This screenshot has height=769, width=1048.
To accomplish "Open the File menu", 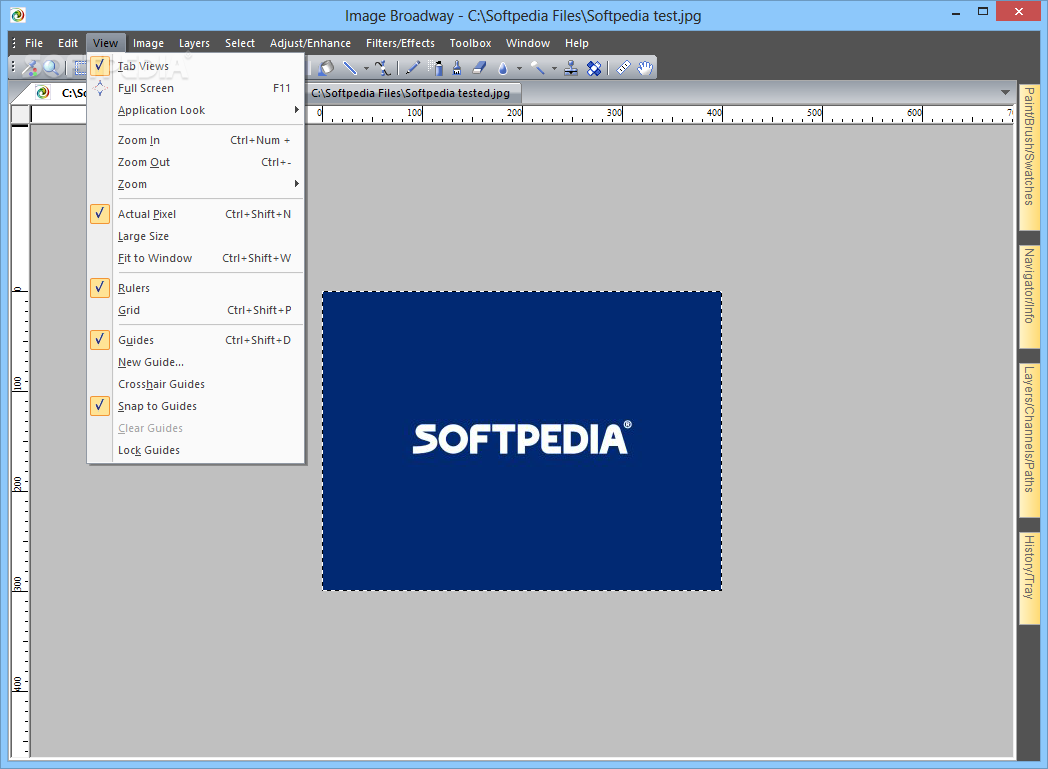I will [33, 43].
